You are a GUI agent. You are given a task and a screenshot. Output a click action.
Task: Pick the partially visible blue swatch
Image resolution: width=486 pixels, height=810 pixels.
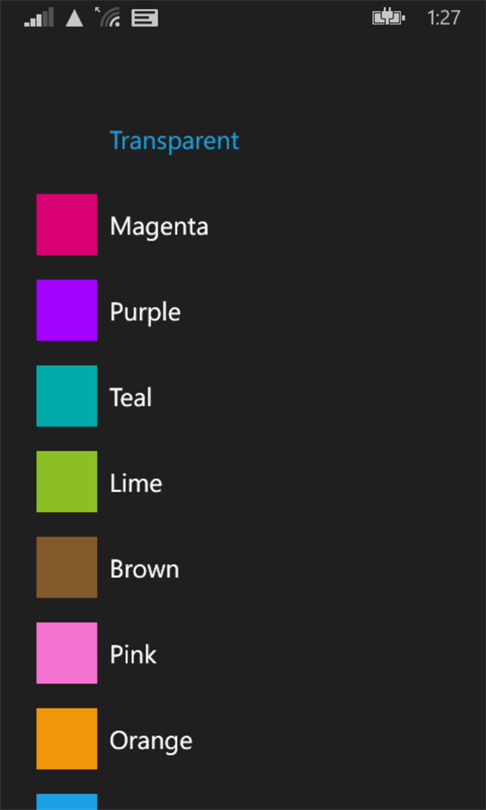click(x=67, y=802)
